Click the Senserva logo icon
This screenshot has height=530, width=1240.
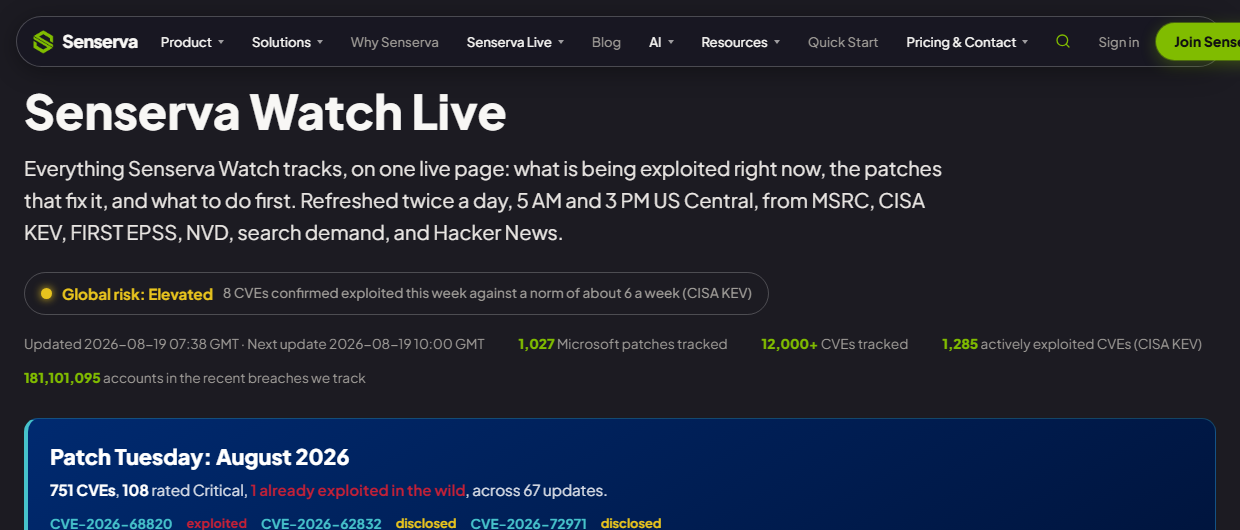coord(43,42)
